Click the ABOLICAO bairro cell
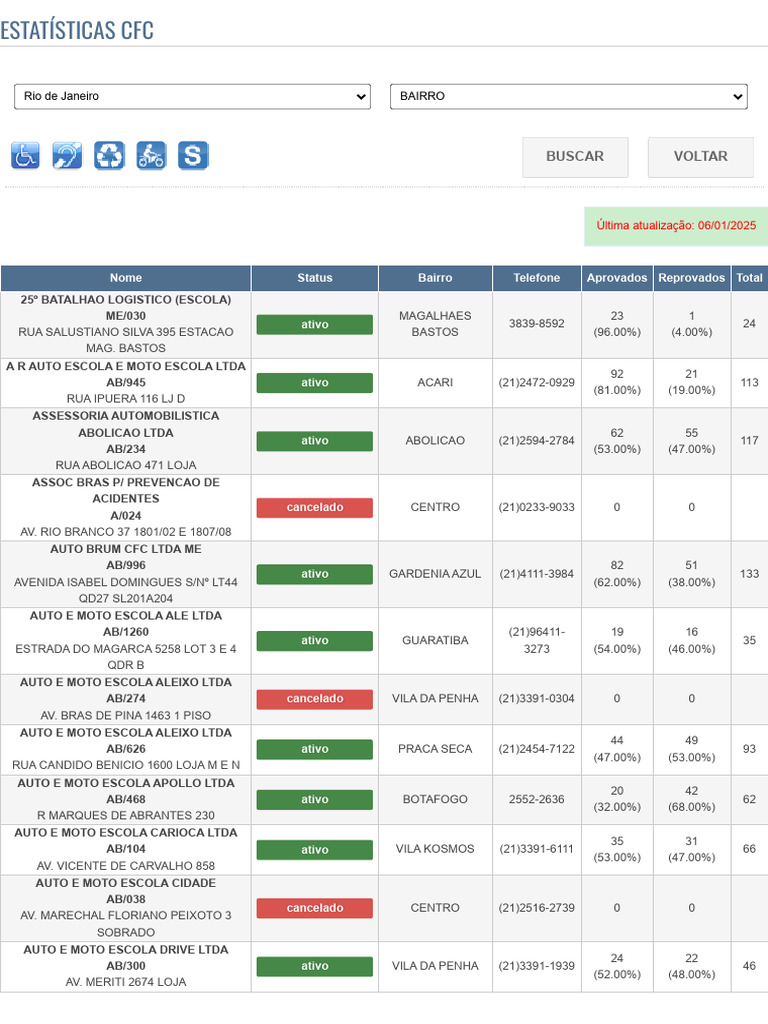This screenshot has width=768, height=1024. [435, 441]
